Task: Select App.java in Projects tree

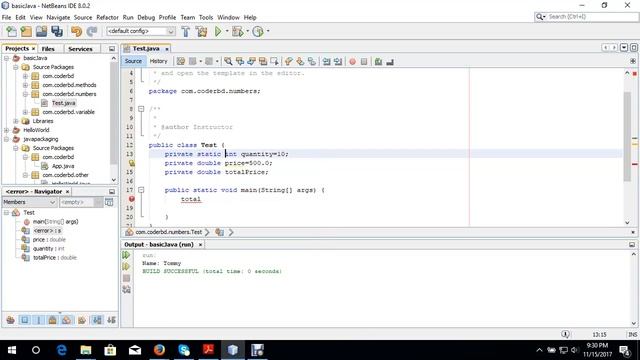Action: (x=63, y=166)
